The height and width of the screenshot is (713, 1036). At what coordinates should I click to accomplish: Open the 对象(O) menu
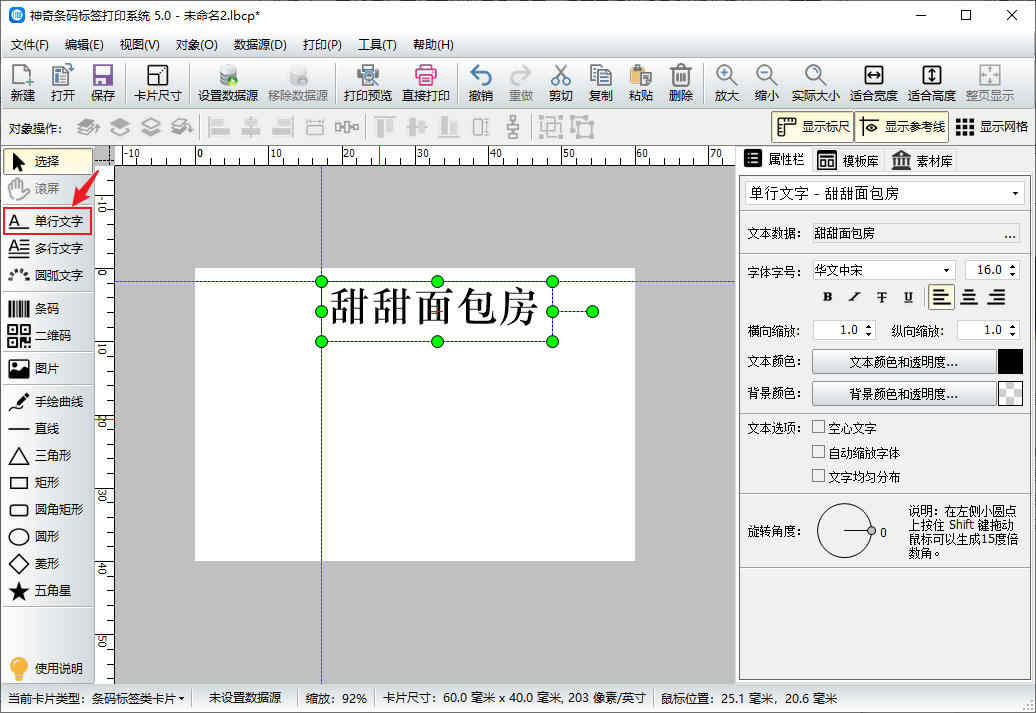click(196, 45)
